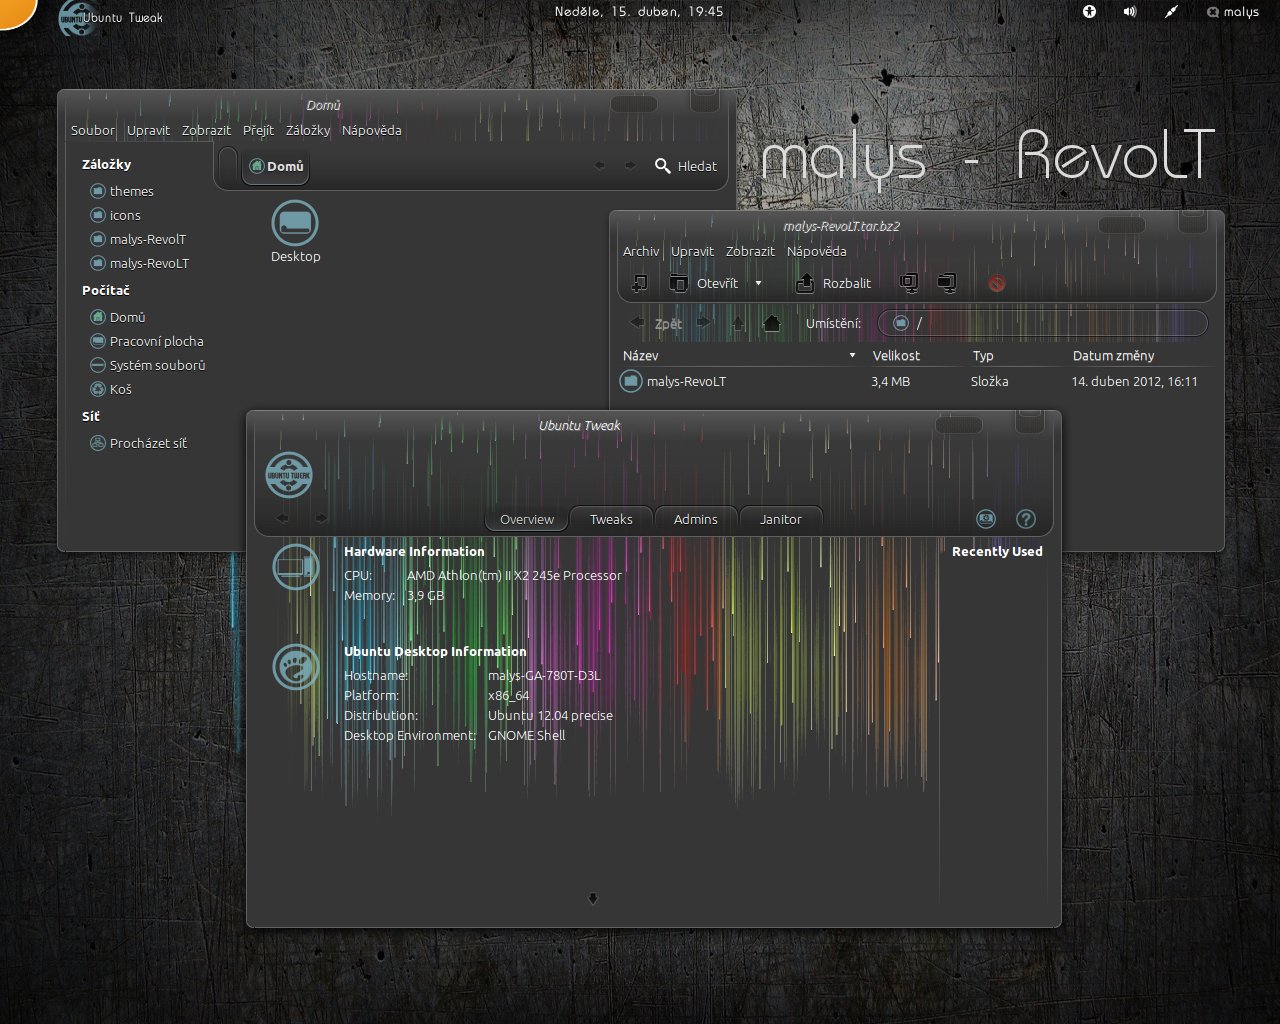Select malys-RevolT bookmark in sidebar
Viewport: 1280px width, 1024px height.
(x=139, y=239)
